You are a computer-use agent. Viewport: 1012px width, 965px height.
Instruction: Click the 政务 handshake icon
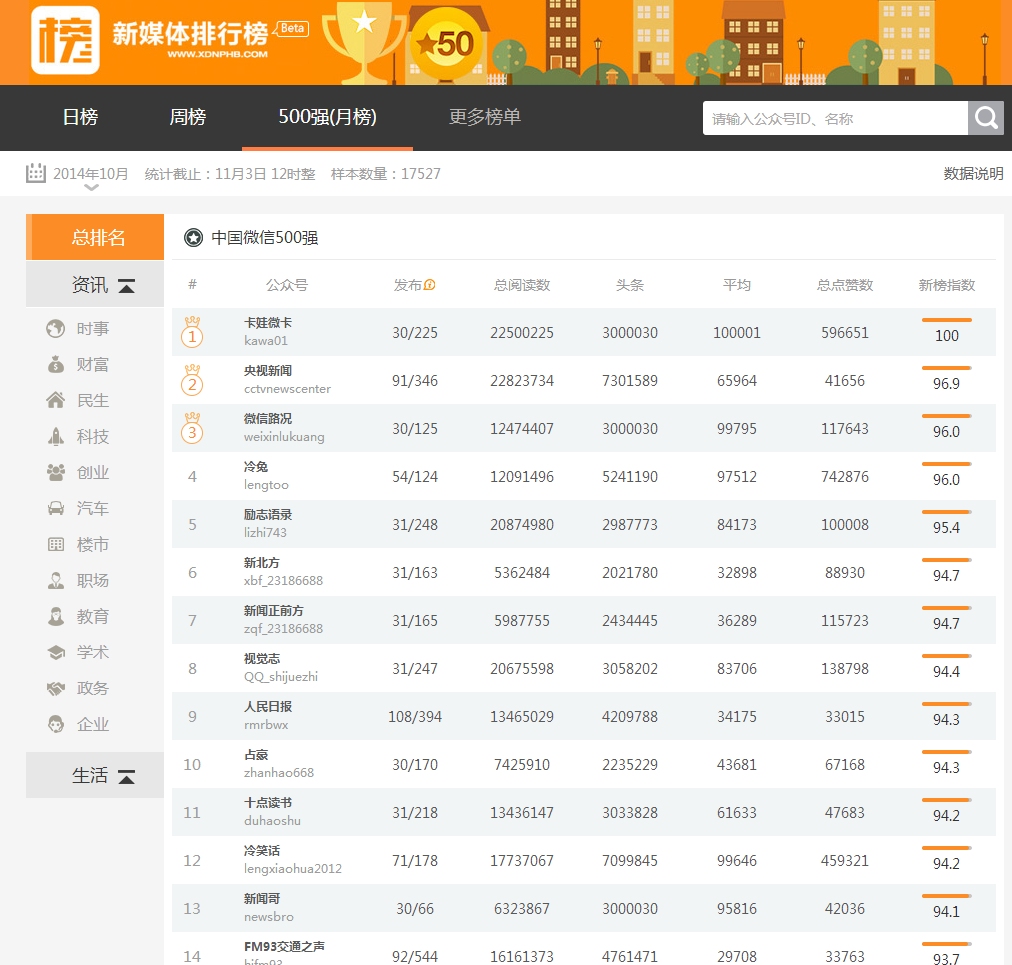click(x=56, y=688)
